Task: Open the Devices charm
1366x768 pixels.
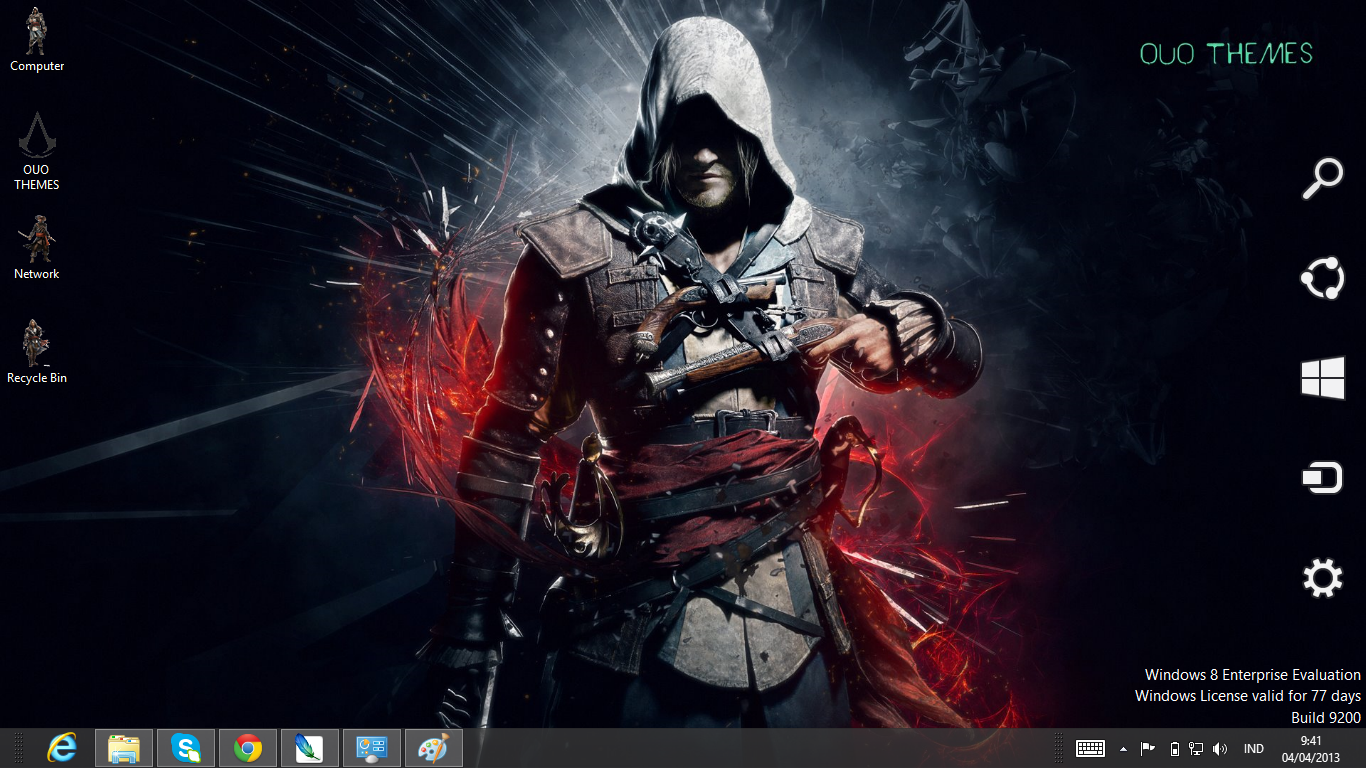Action: (1322, 478)
